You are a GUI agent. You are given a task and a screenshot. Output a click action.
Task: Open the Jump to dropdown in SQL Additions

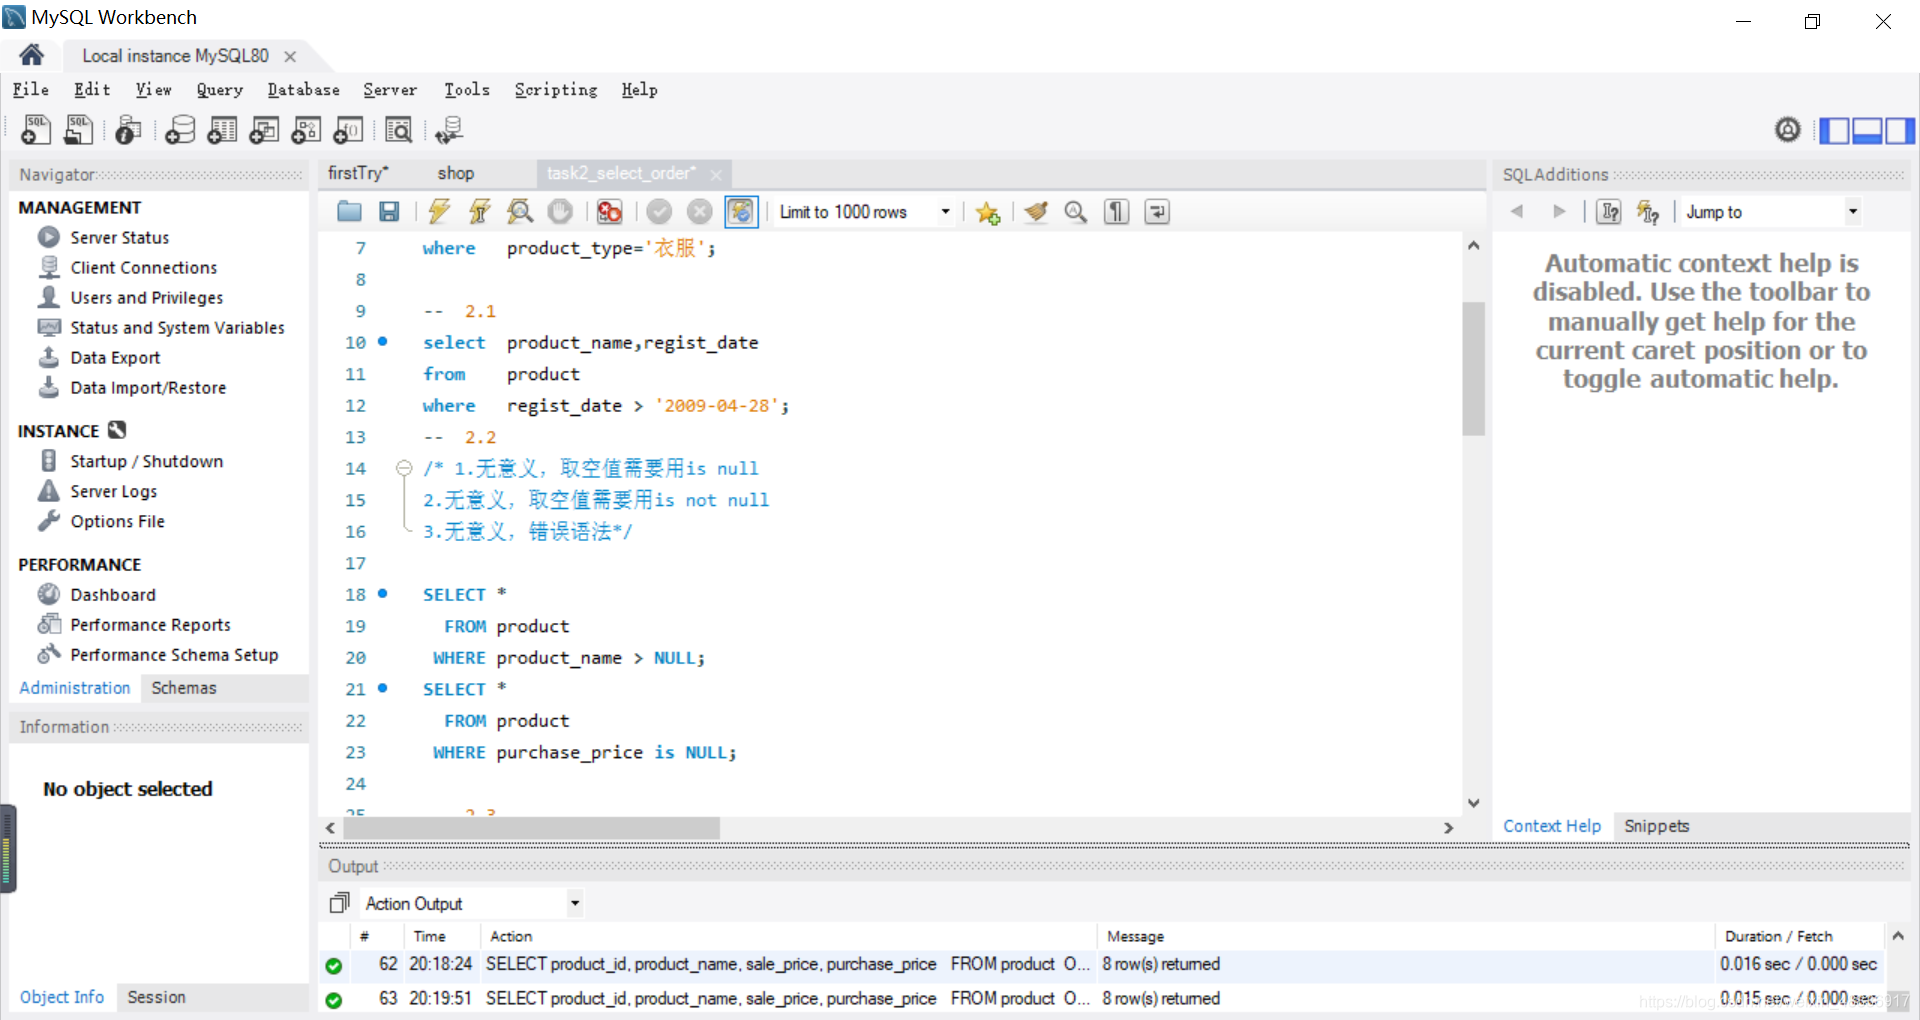[x=1851, y=211]
